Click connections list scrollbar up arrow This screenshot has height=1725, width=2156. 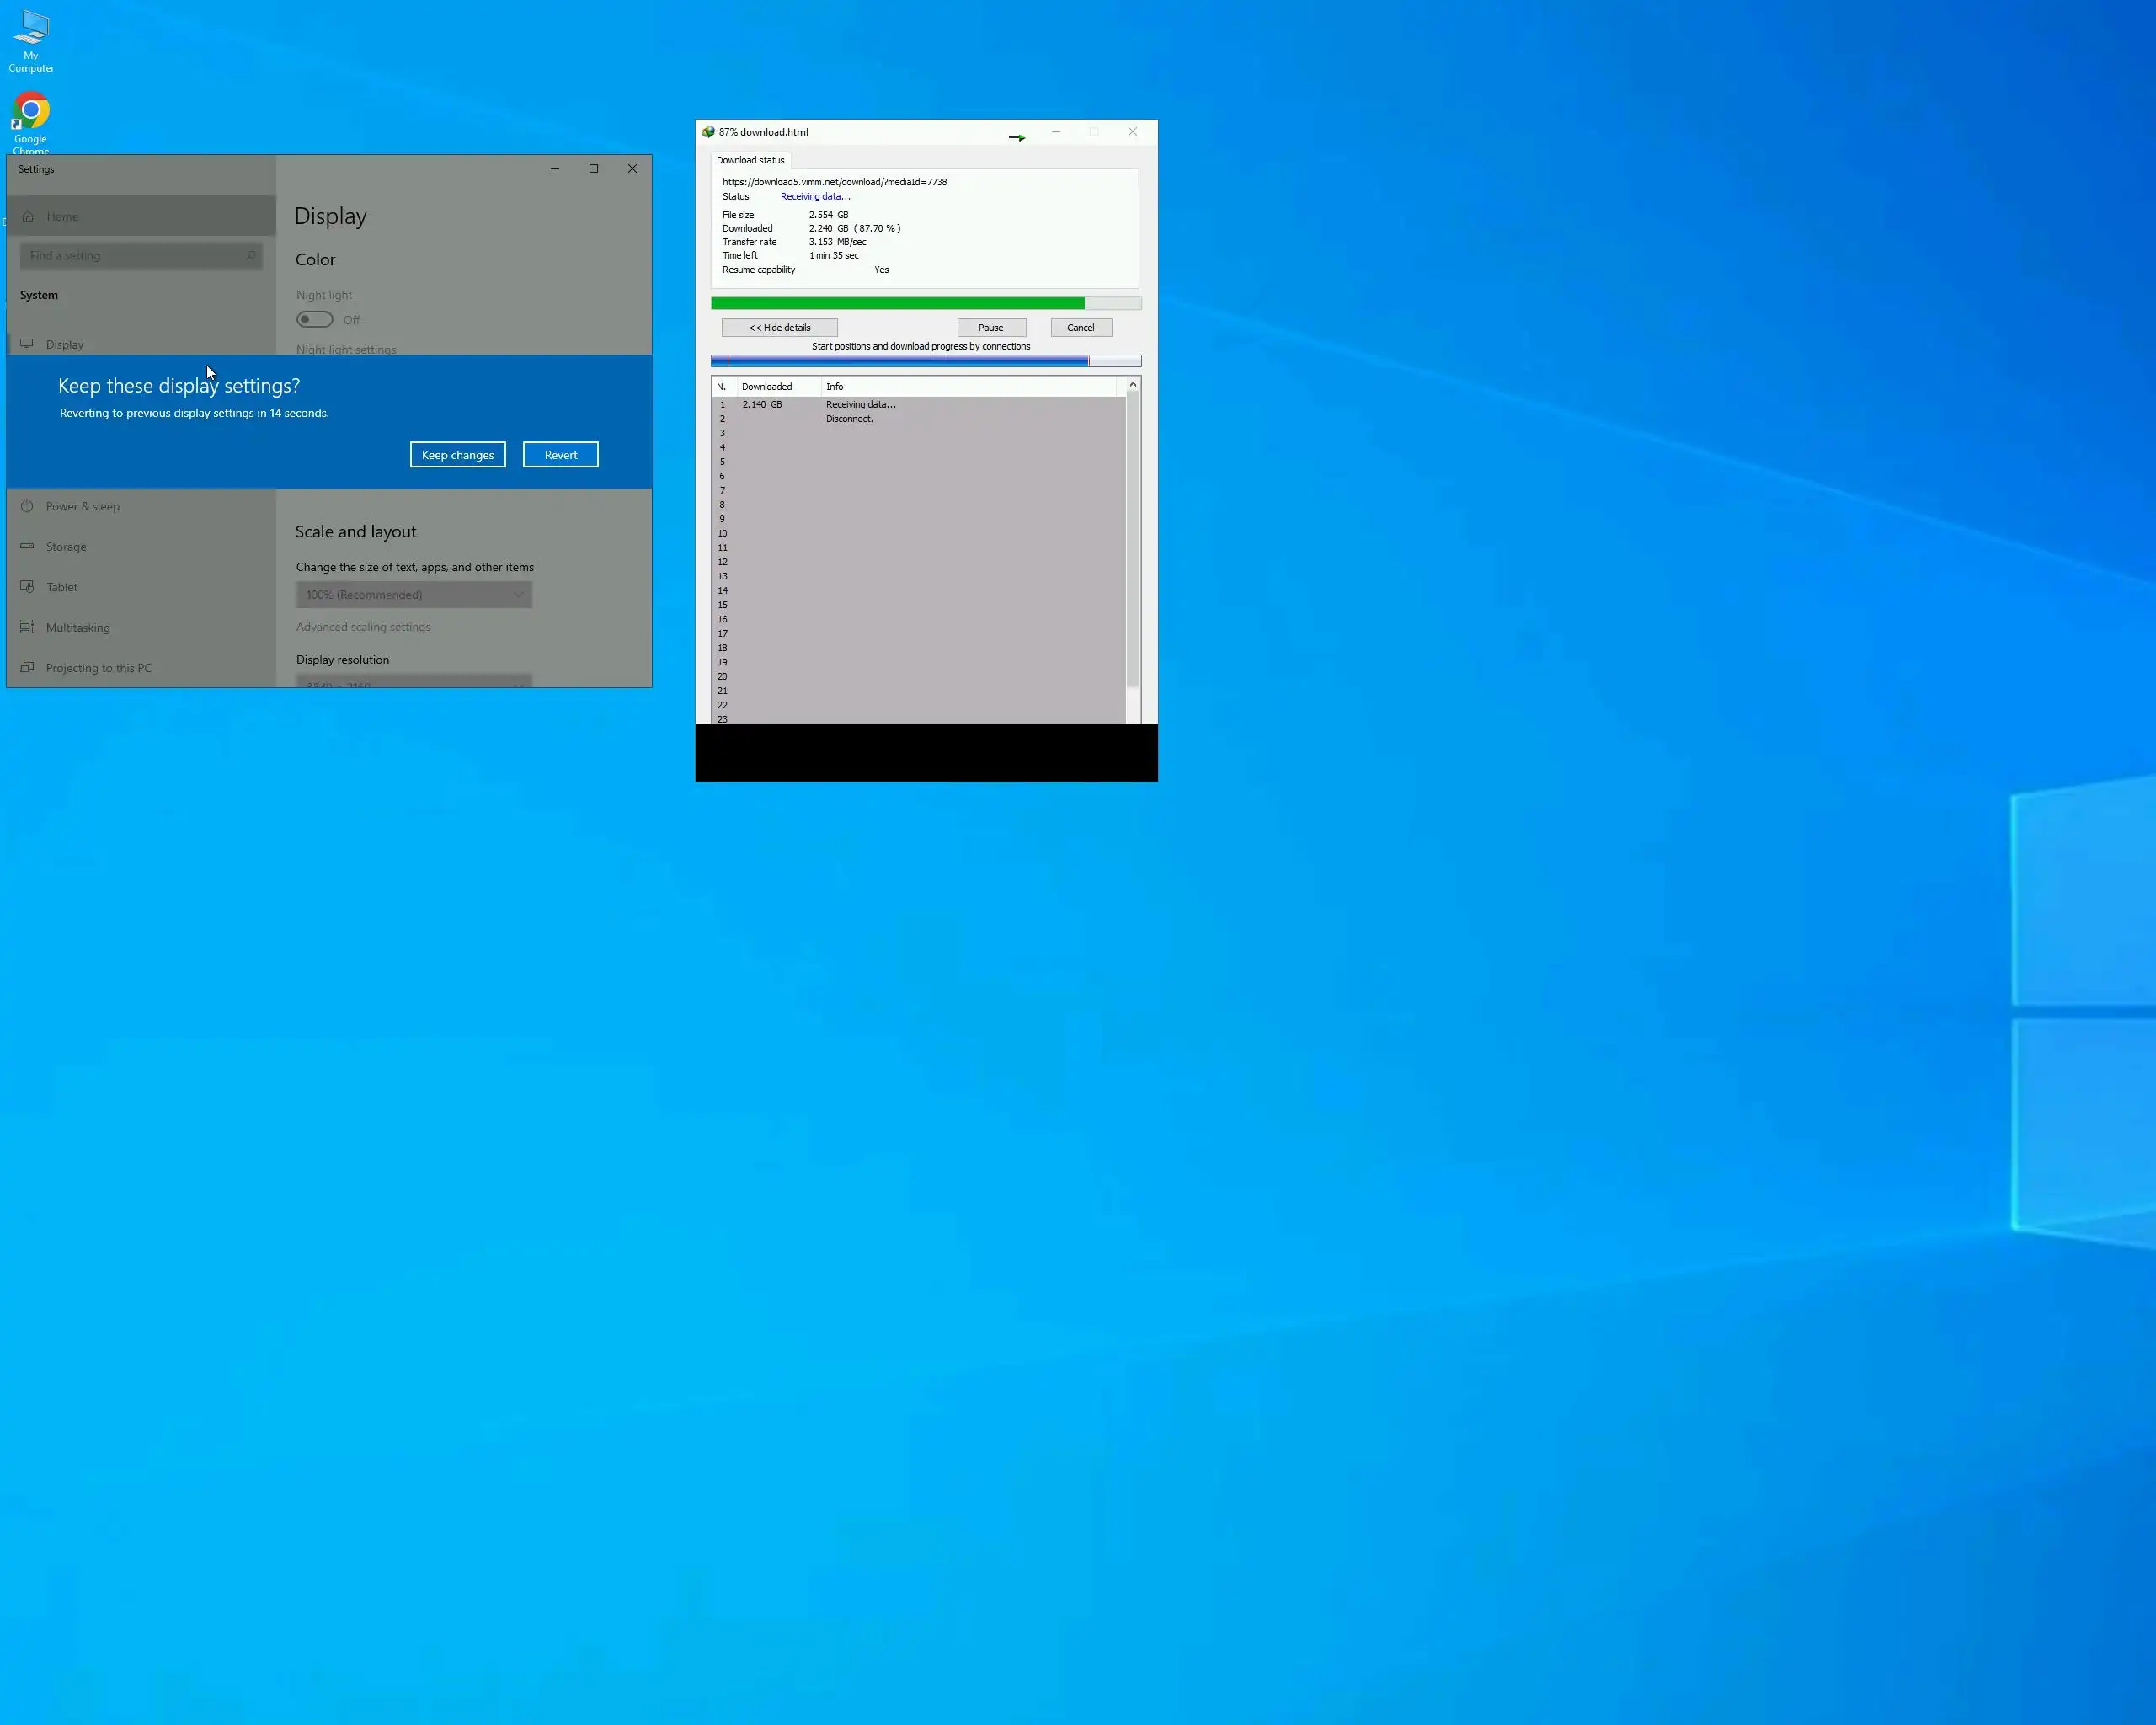coord(1132,385)
